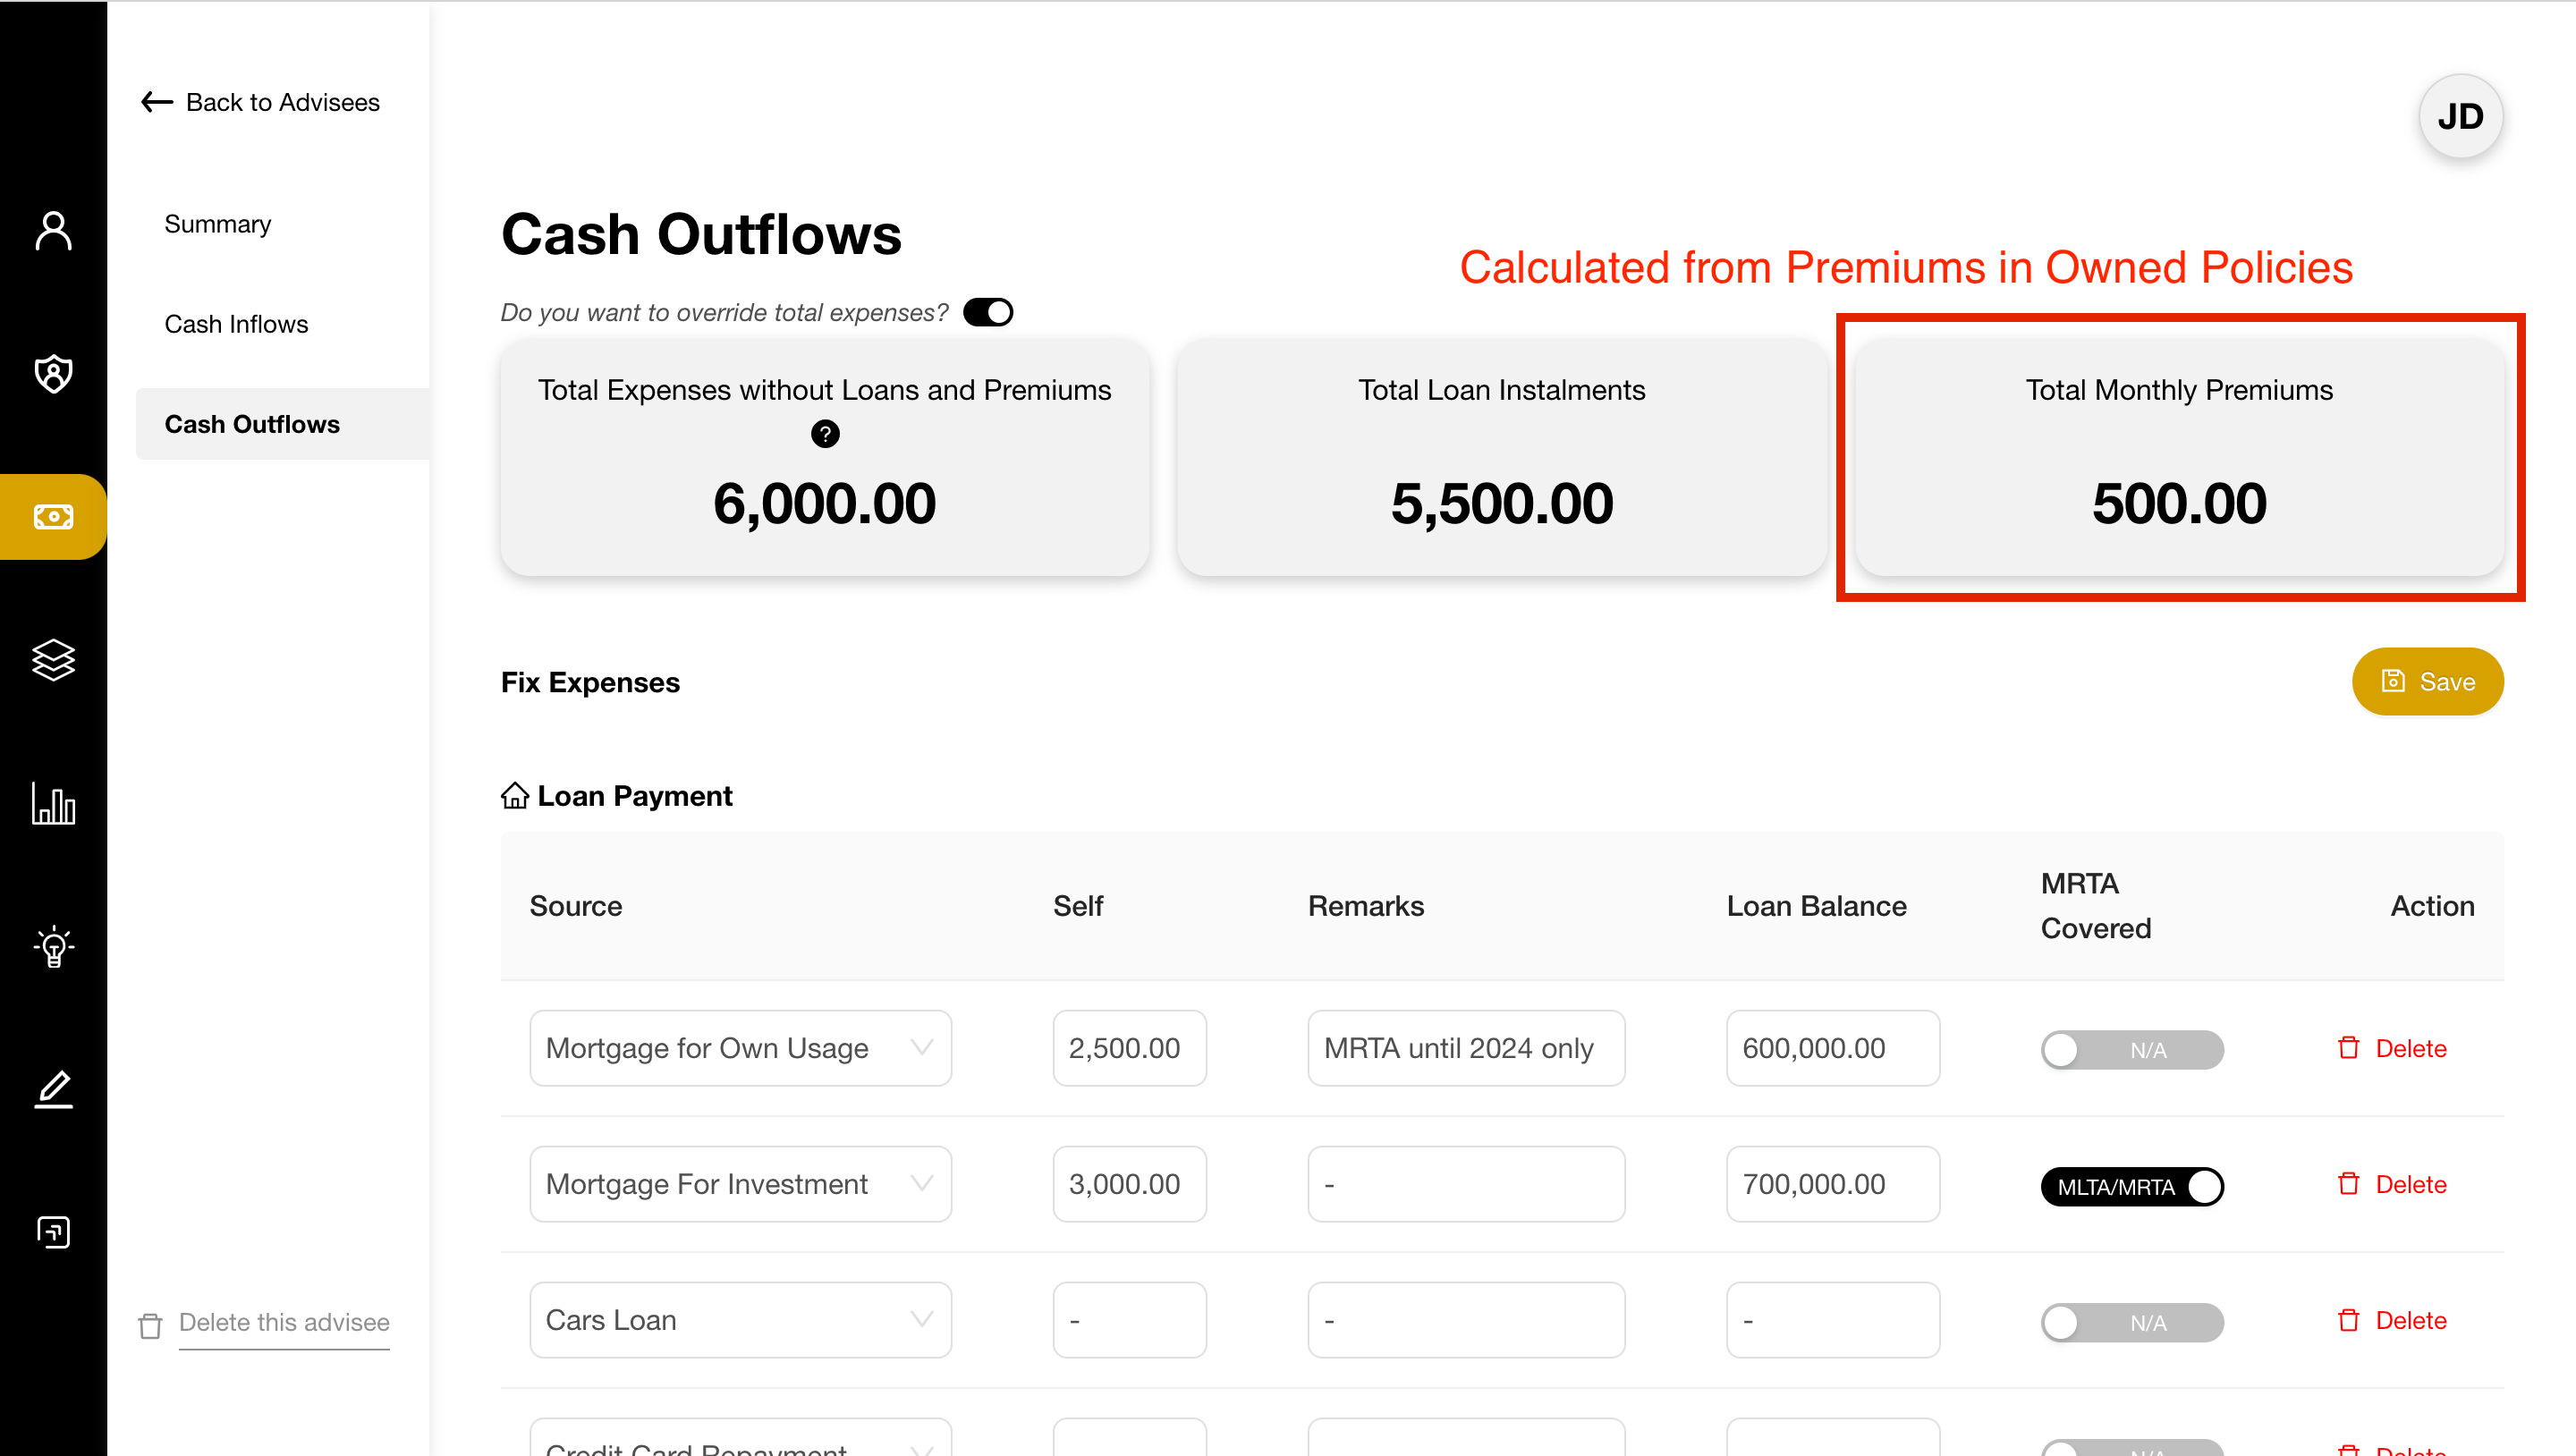Edit the 600,000.00 loan balance field
2576x1456 pixels.
1832,1048
